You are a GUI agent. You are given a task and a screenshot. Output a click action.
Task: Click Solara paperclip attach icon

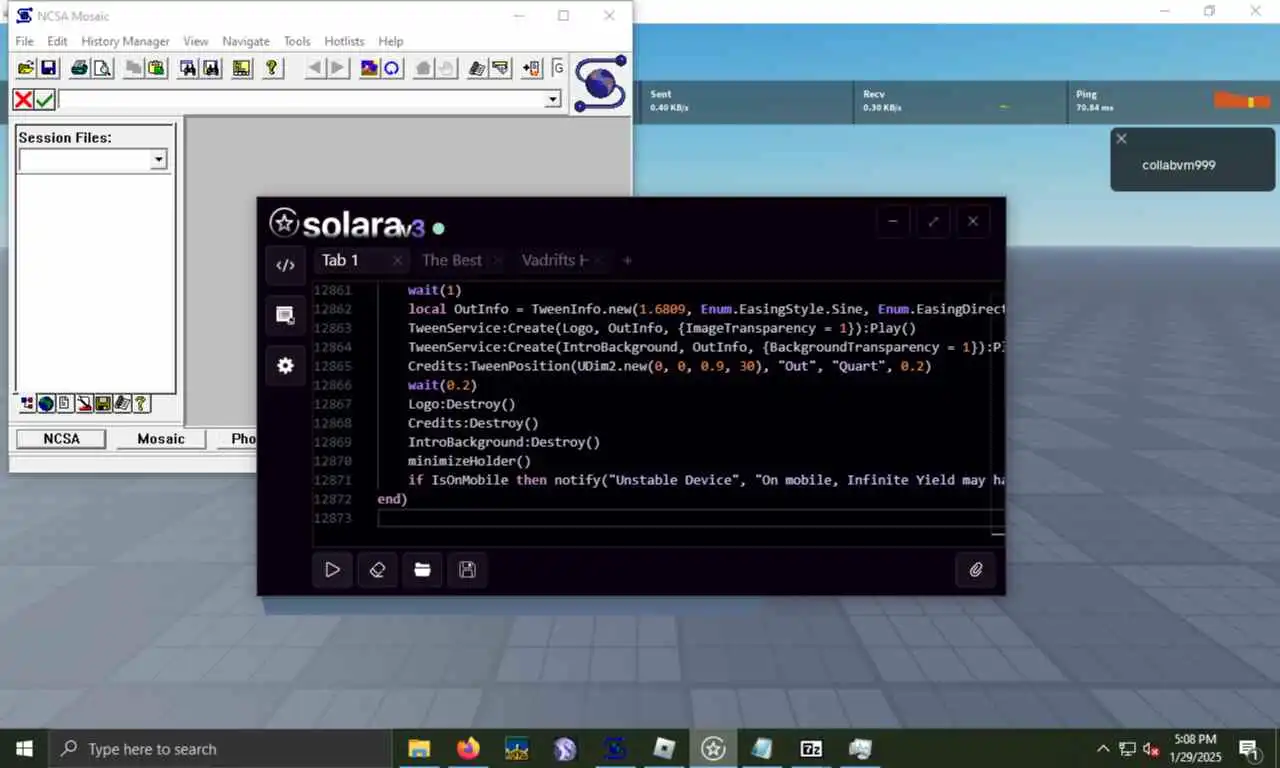(975, 569)
